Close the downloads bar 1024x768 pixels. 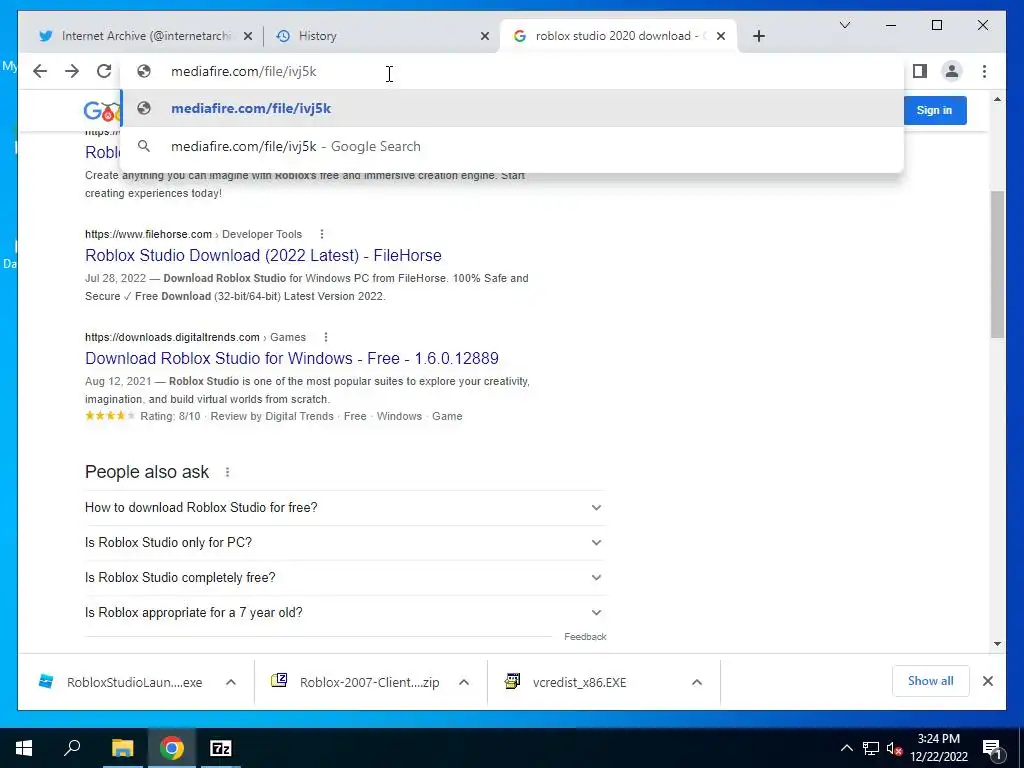pos(987,681)
